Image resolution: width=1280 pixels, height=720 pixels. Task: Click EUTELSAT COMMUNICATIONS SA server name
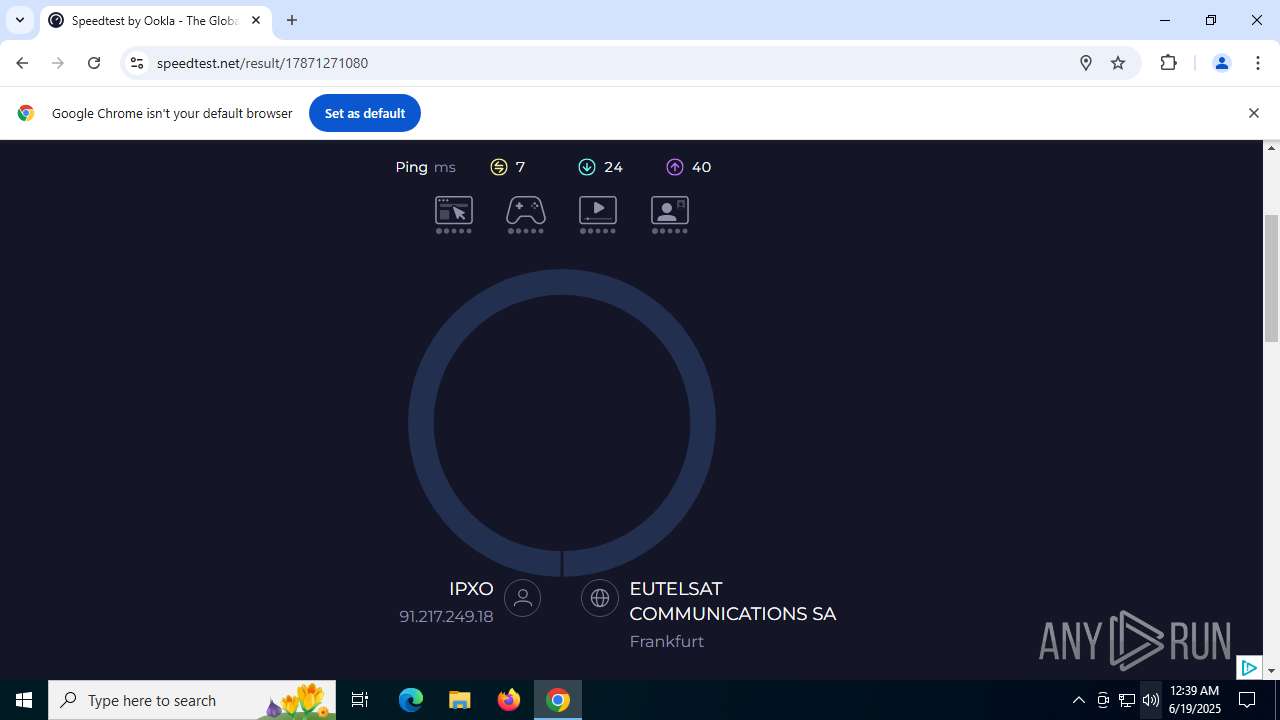733,601
